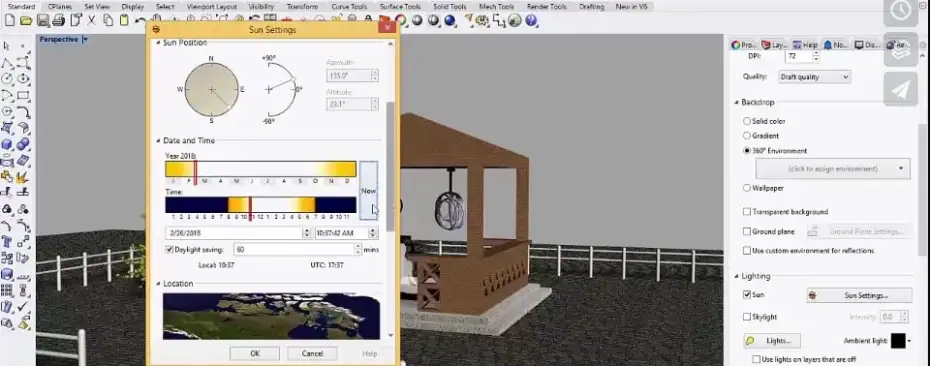Select the arrow pointer tool in left sidebar
Image resolution: width=930 pixels, height=366 pixels.
point(7,47)
